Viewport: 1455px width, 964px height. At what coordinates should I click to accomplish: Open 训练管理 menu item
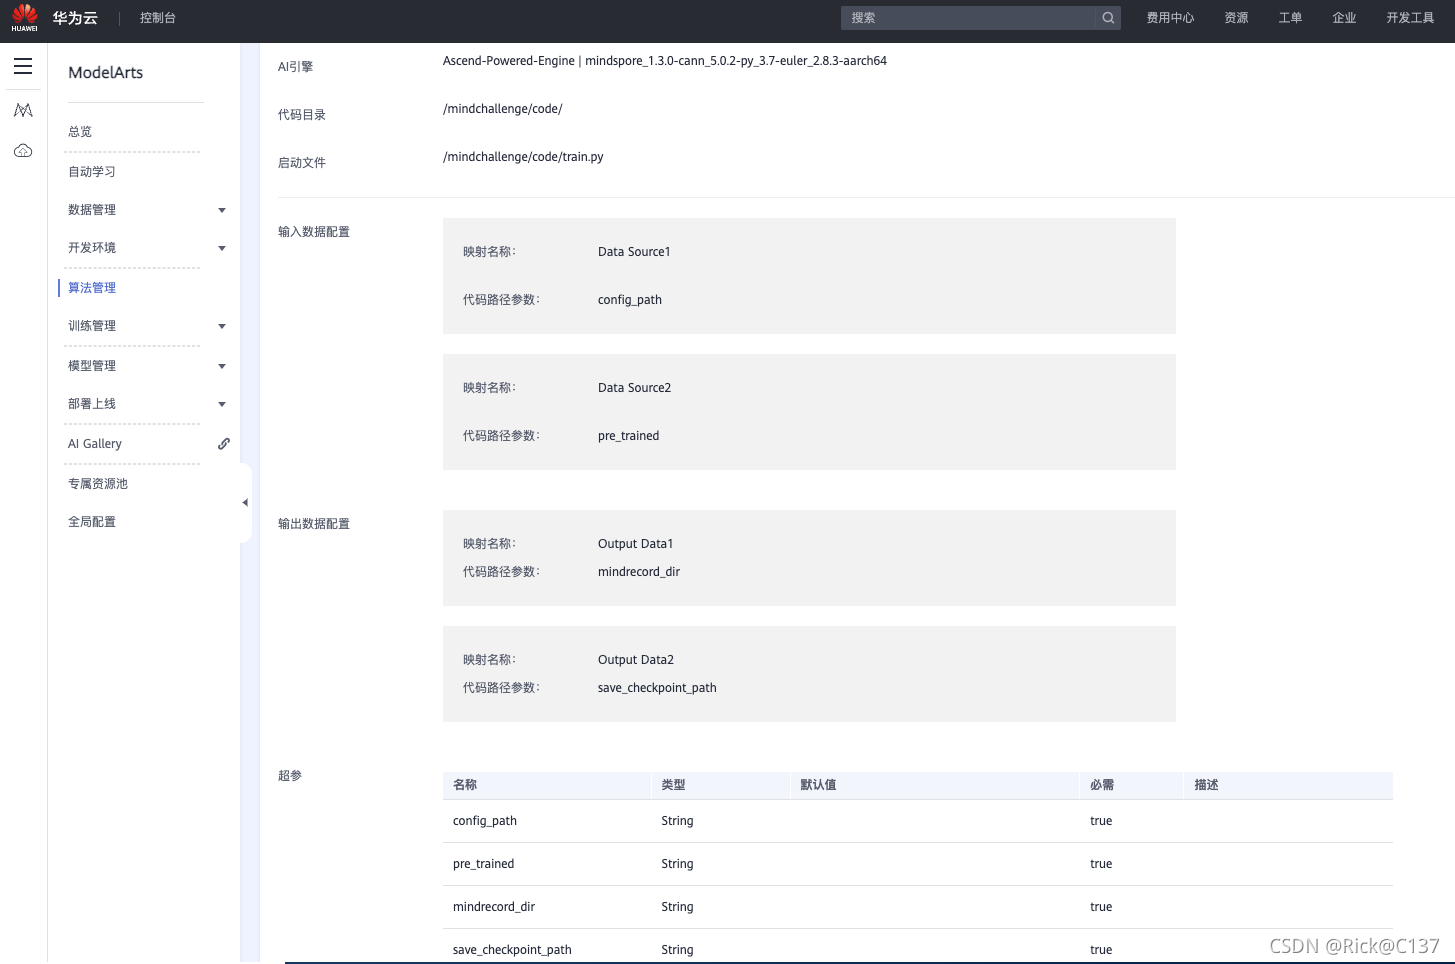92,326
